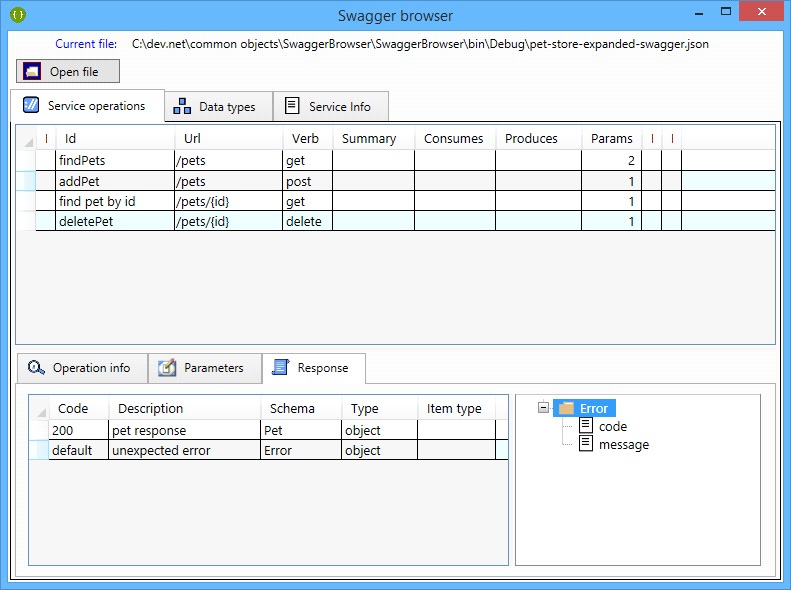
Task: Select the message node in Error tree
Action: [x=624, y=445]
